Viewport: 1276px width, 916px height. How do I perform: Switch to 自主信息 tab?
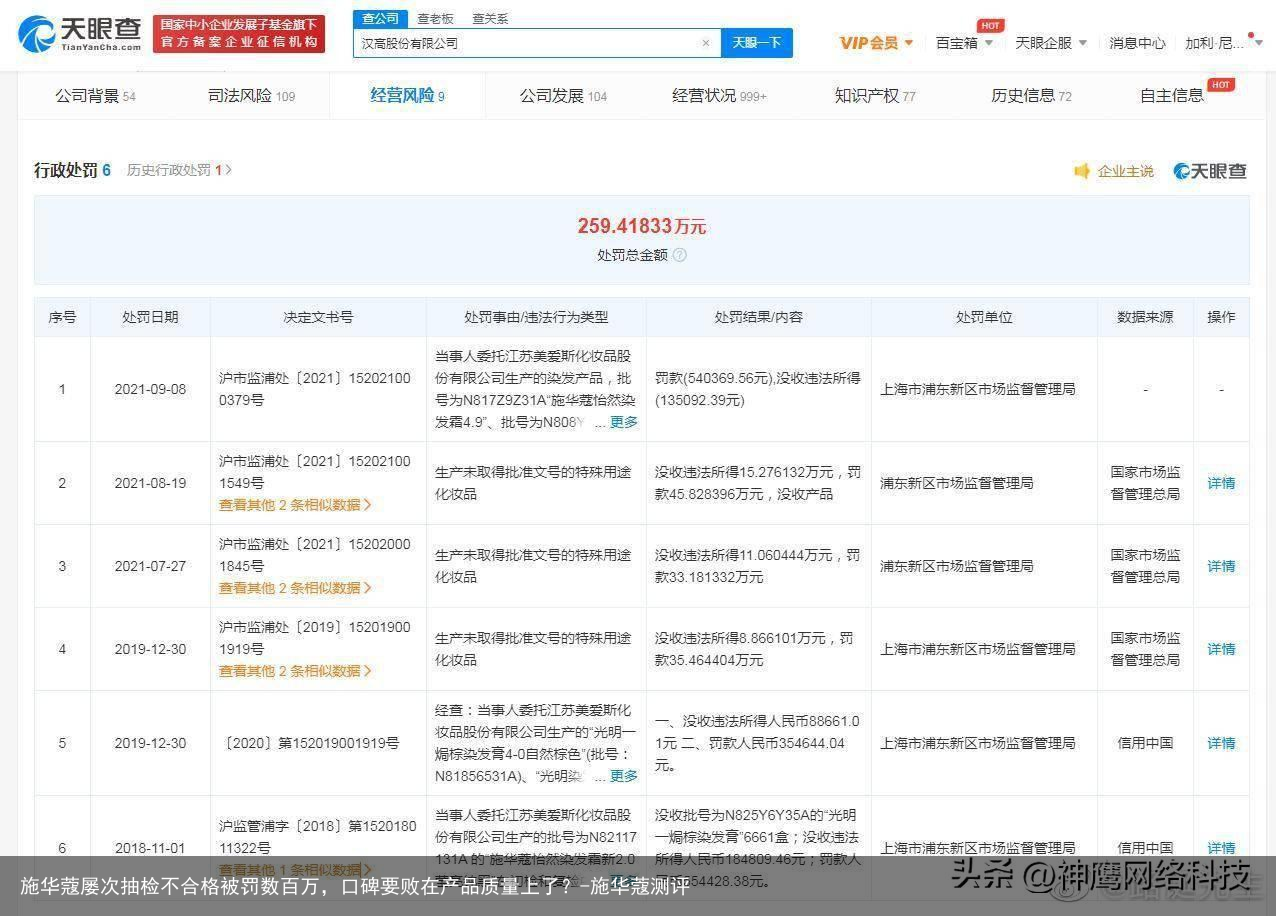pos(1172,96)
